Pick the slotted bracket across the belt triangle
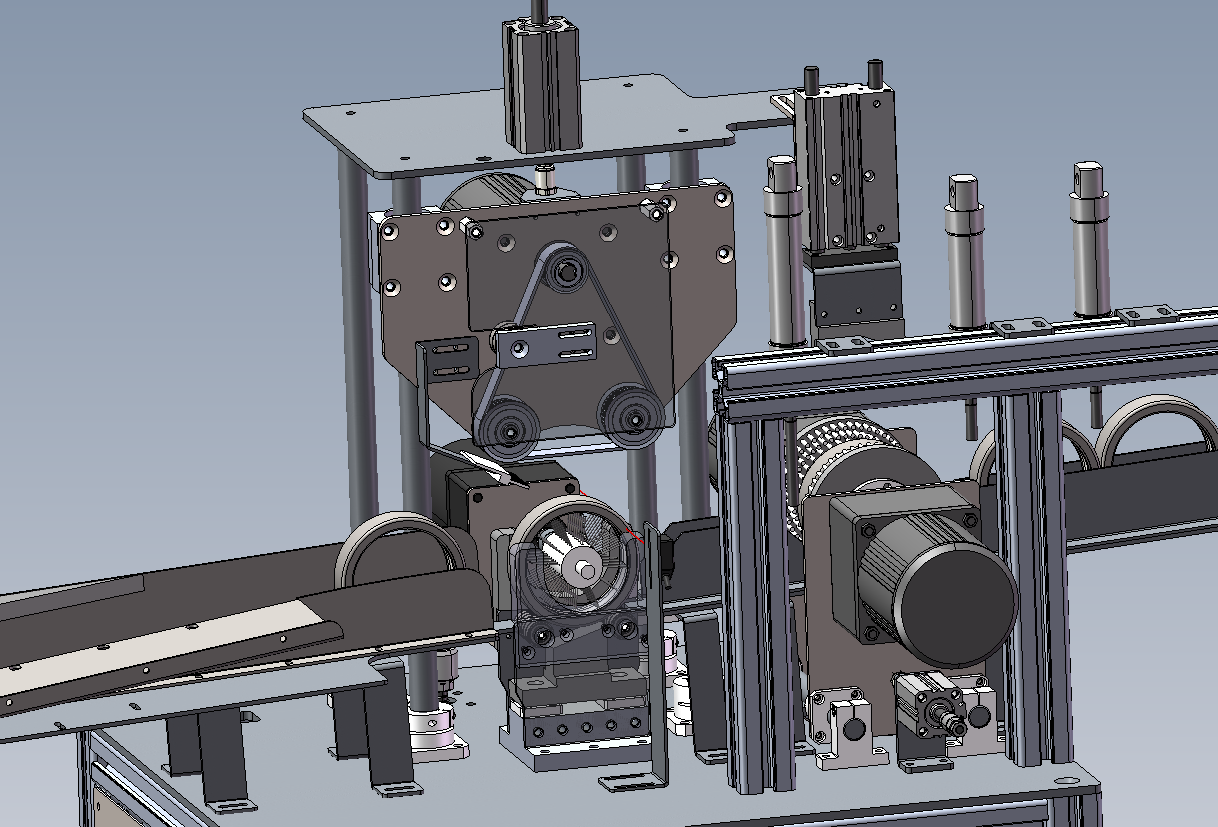Screen dimensions: 1218x827 548,345
